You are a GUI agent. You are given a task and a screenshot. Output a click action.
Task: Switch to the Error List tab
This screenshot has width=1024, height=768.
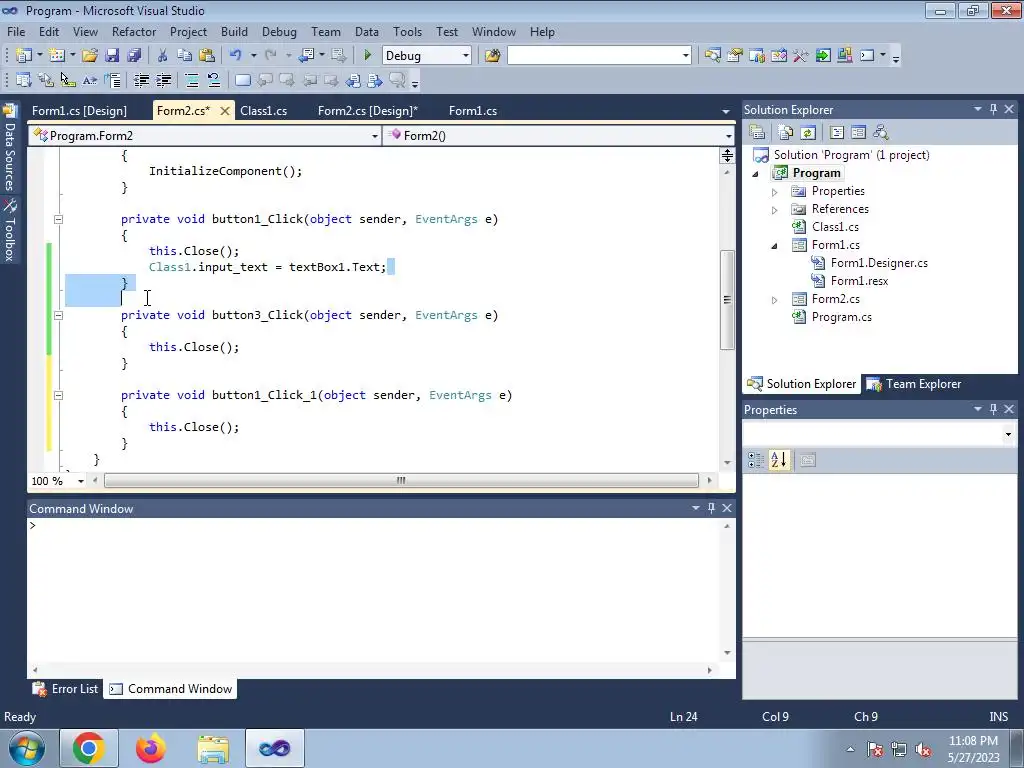tap(66, 689)
